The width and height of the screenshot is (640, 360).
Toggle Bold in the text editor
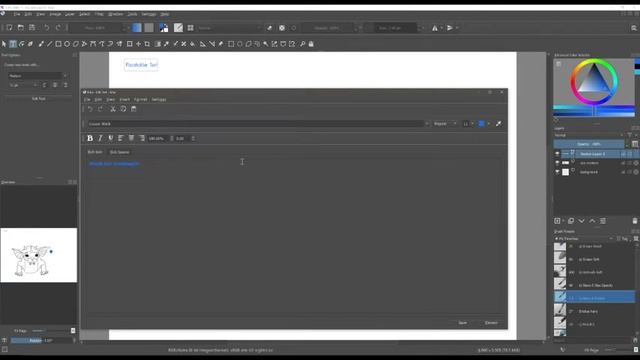click(90, 138)
